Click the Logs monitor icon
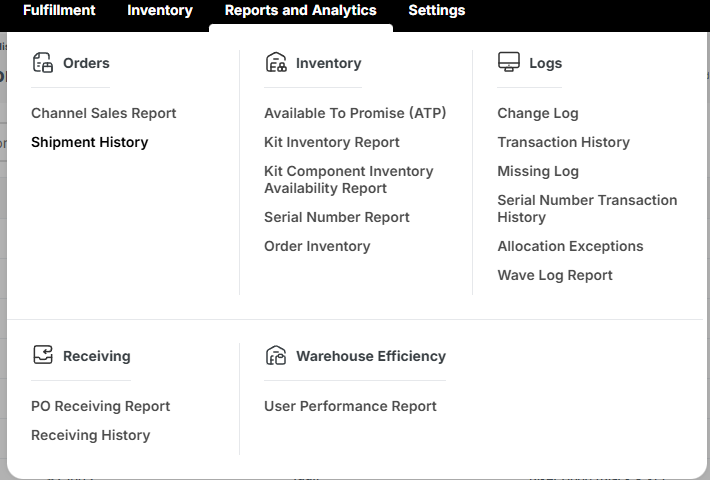The image size is (710, 480). [509, 63]
